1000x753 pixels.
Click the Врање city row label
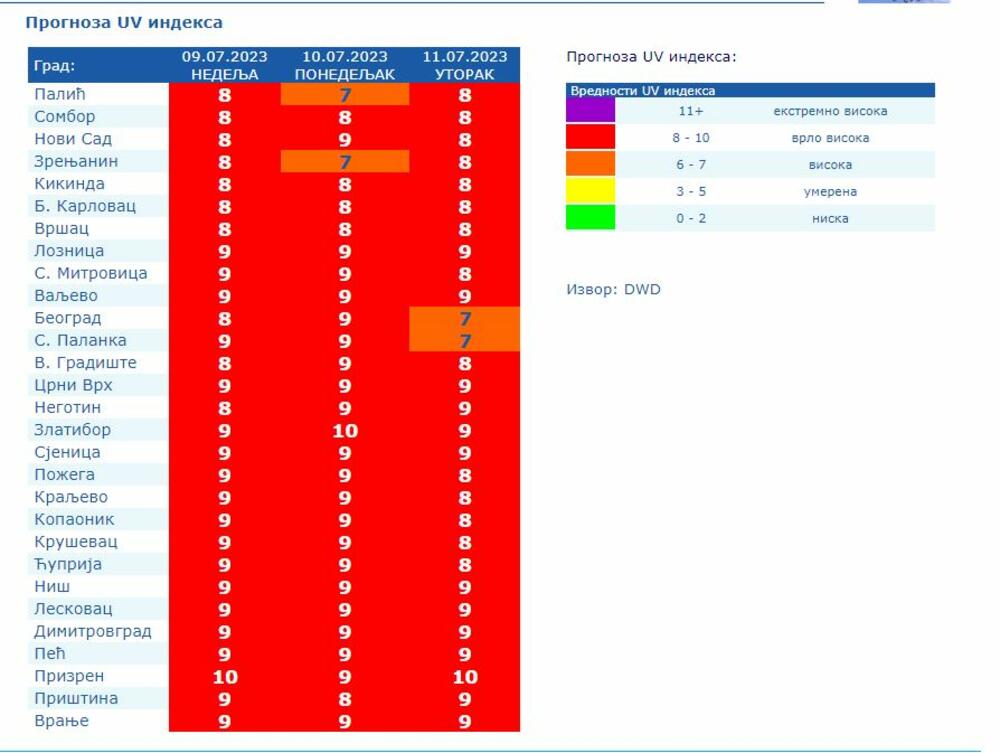coord(62,721)
